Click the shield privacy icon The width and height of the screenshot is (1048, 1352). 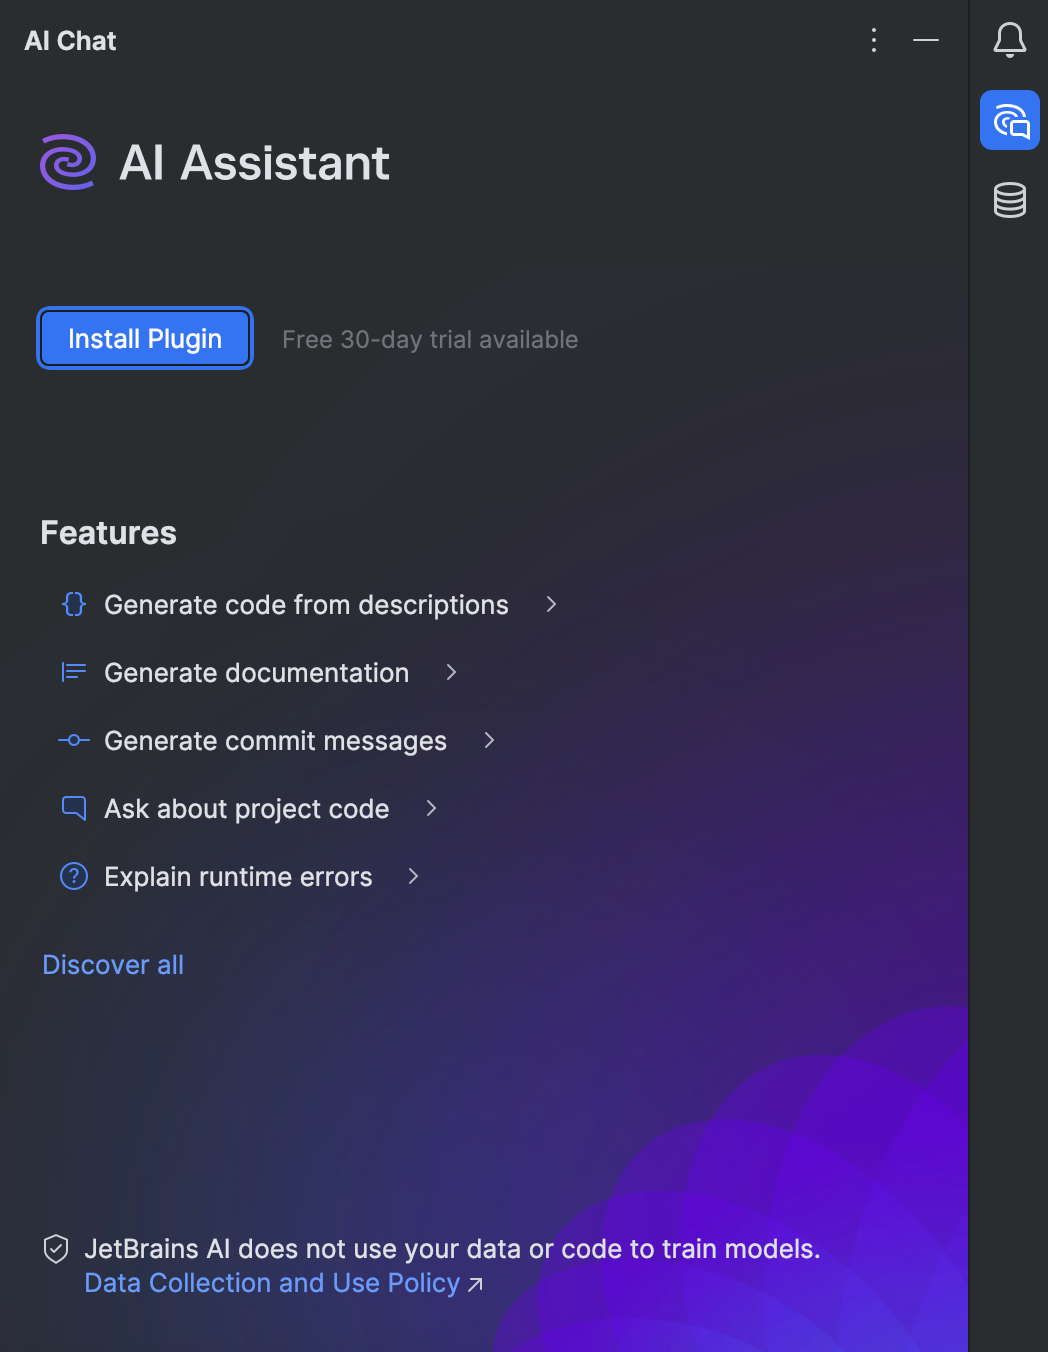click(x=56, y=1249)
